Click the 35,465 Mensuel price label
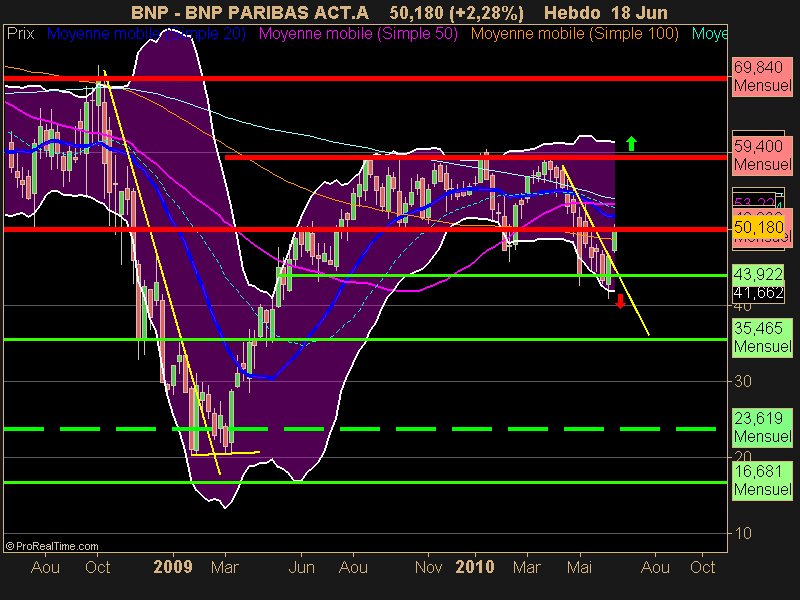The image size is (800, 600). coord(762,337)
